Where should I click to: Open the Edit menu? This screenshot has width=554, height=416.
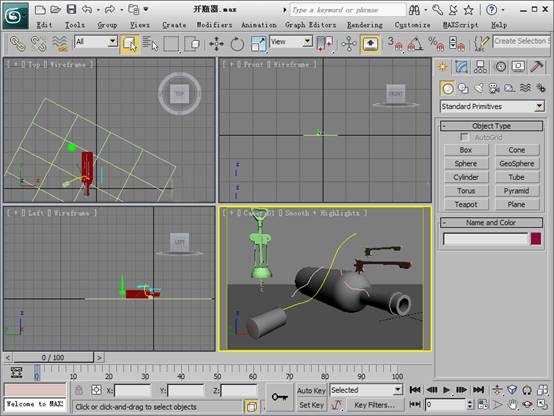[45, 25]
